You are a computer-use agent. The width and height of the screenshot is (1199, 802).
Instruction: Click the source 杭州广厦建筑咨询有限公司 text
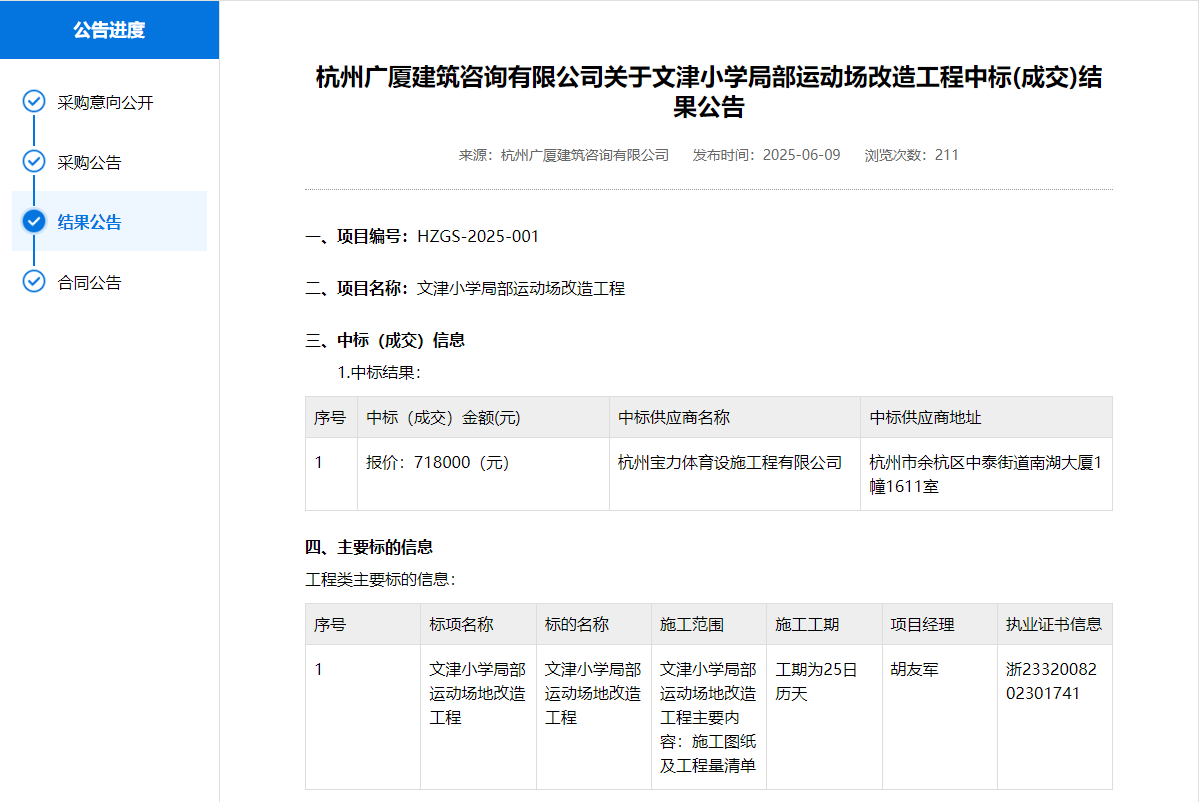584,155
